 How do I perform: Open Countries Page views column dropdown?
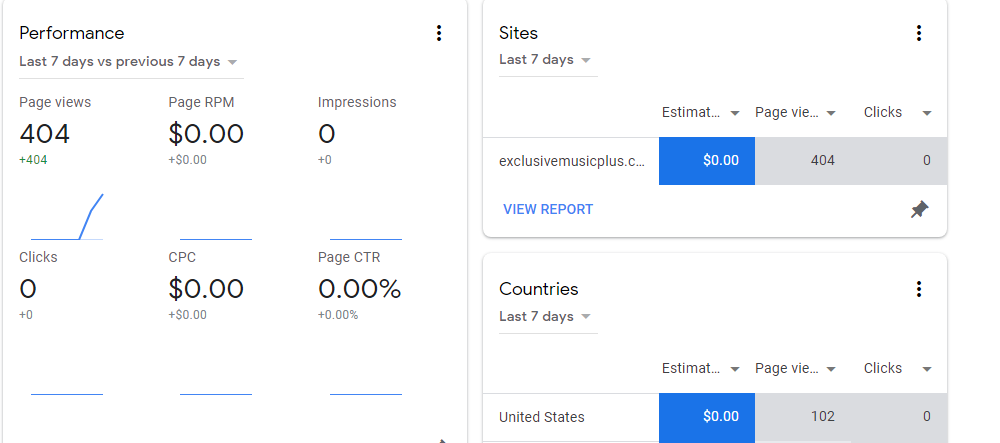coord(830,369)
